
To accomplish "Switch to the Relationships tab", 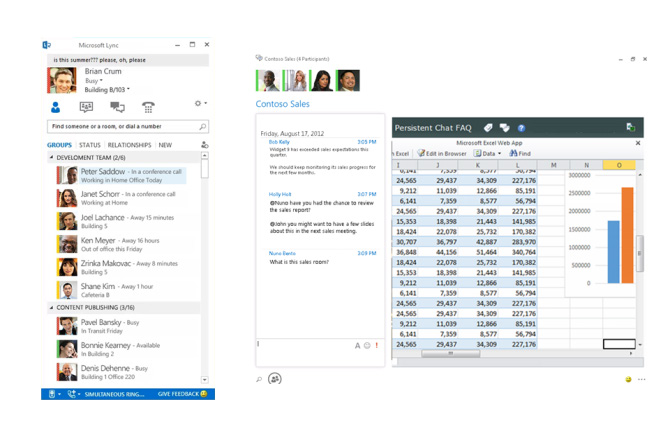I will click(129, 145).
